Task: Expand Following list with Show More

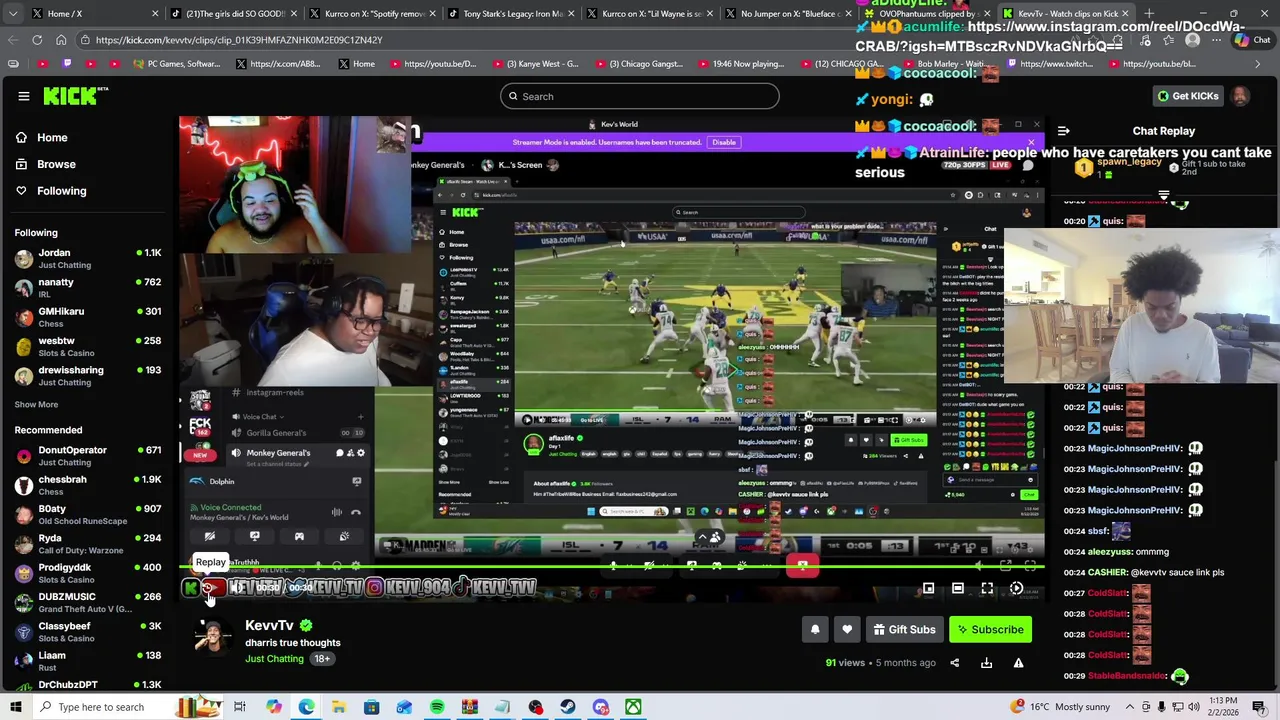Action: [x=36, y=404]
